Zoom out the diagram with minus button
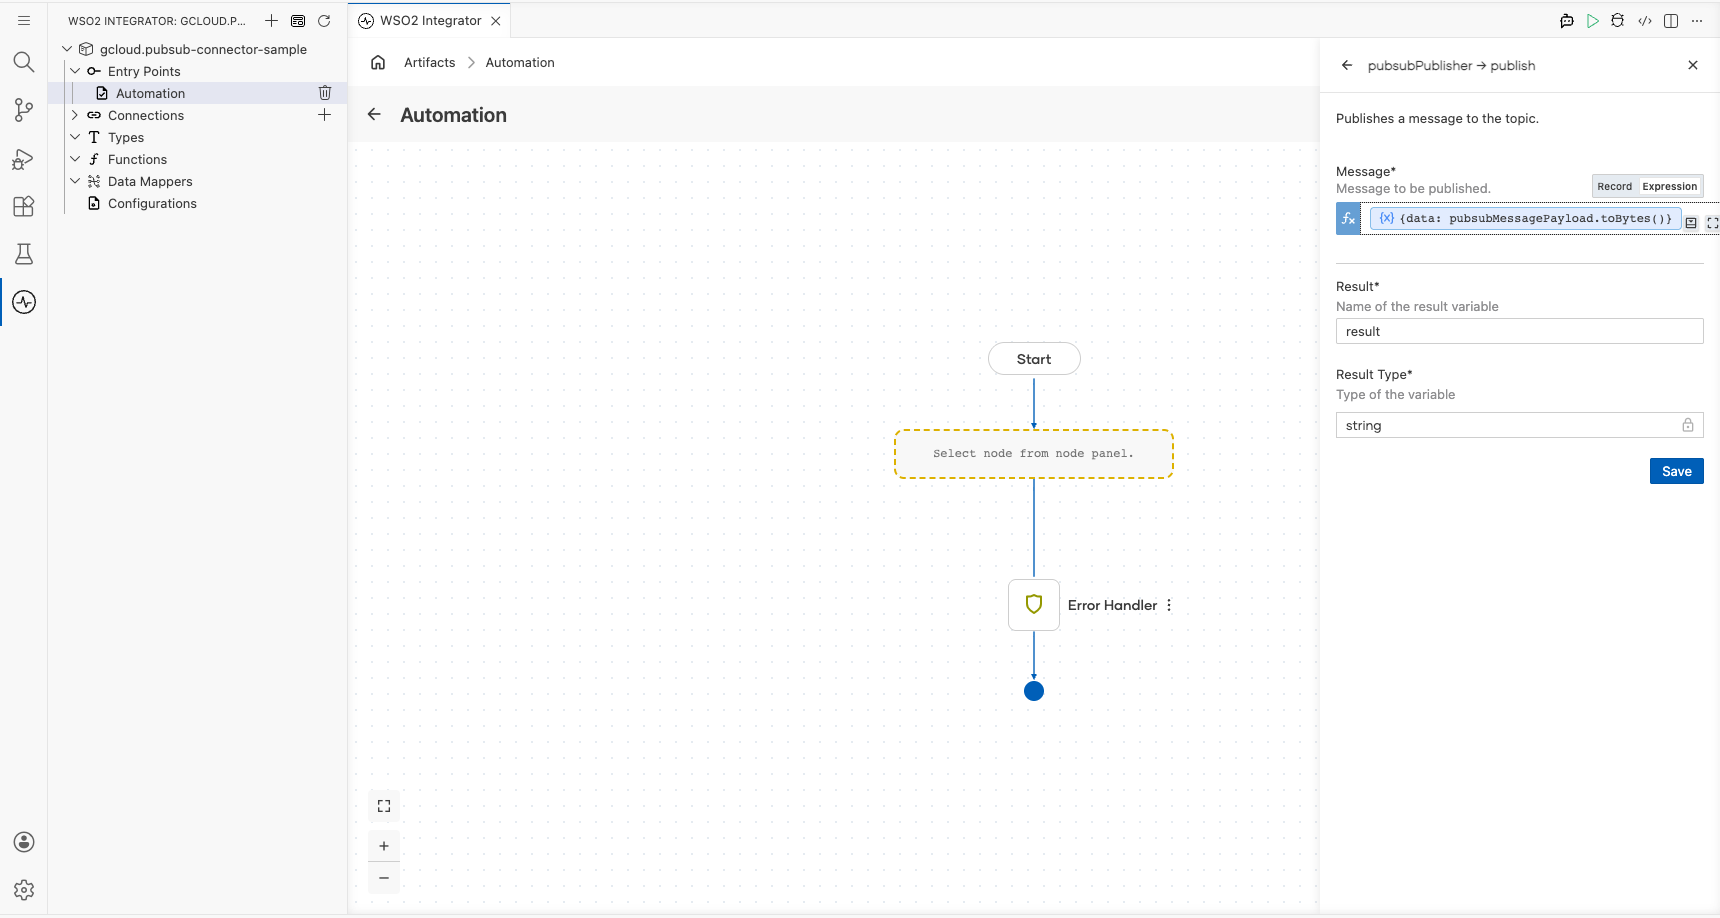This screenshot has width=1720, height=918. (384, 878)
